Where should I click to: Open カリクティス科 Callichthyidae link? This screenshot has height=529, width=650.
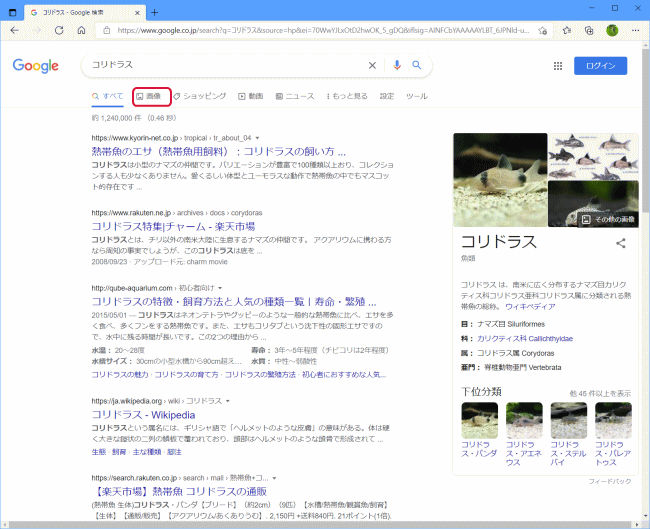(x=525, y=339)
